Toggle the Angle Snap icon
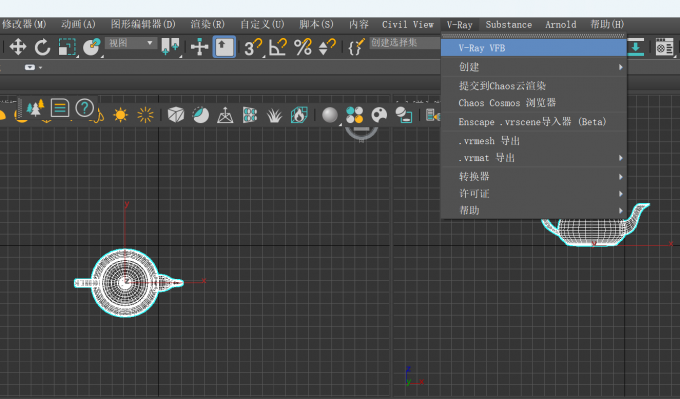Image resolution: width=680 pixels, height=399 pixels. tap(278, 47)
